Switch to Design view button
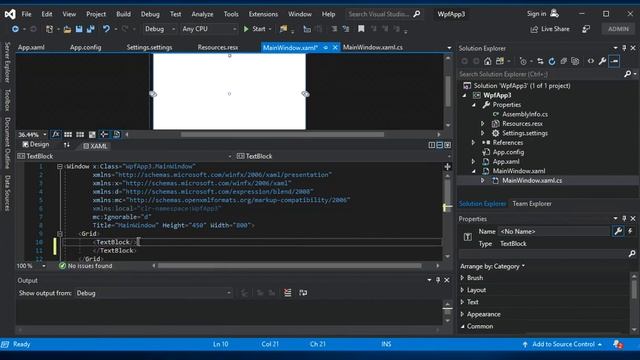Screen dimensions: 640x360 (36, 144)
